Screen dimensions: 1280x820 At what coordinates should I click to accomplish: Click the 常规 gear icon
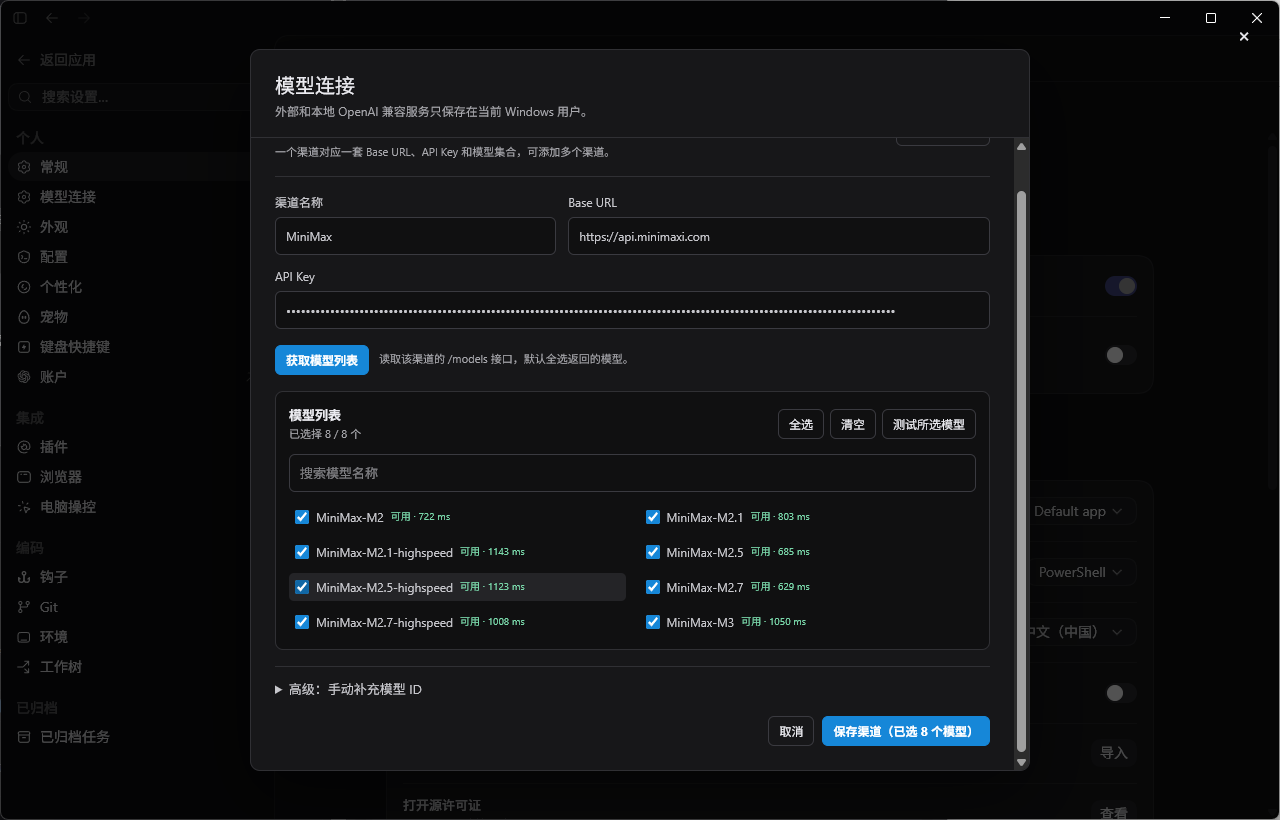click(24, 167)
